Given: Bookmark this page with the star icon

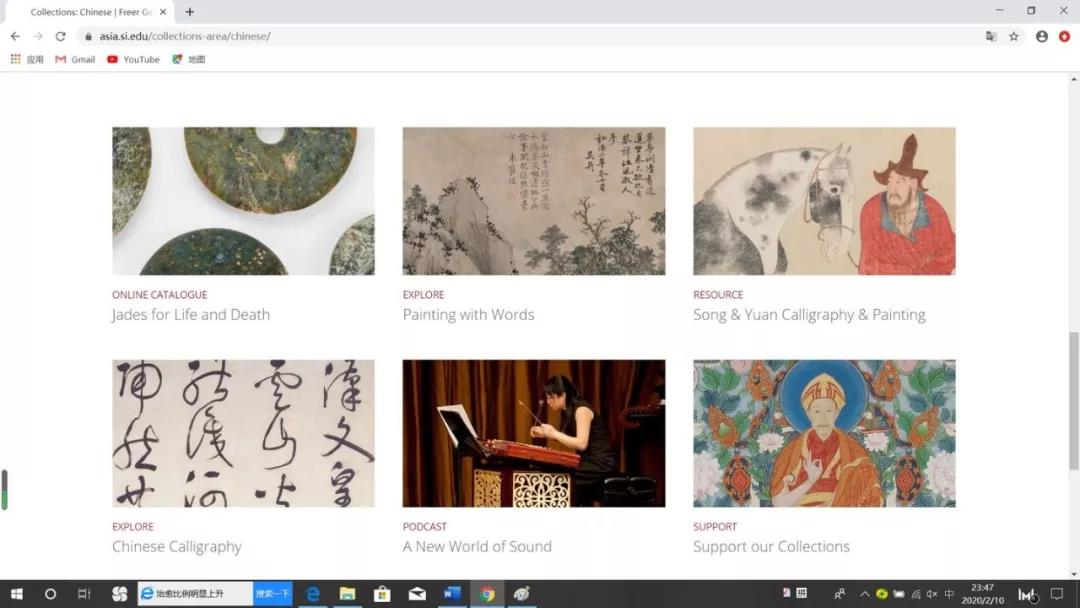Looking at the screenshot, I should tap(1014, 36).
